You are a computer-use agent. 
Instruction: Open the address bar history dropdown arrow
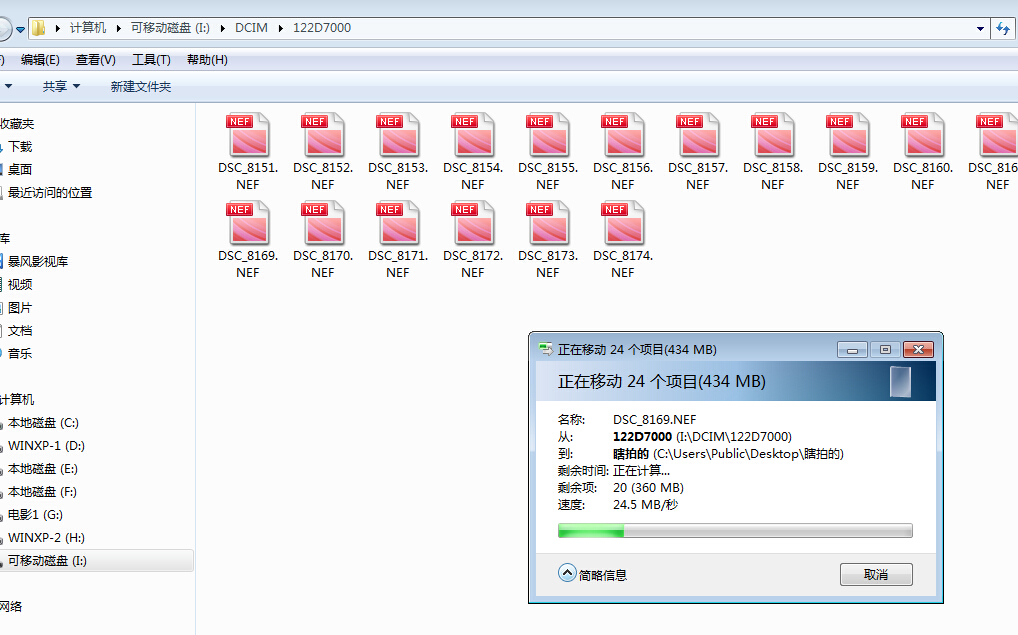click(x=980, y=29)
